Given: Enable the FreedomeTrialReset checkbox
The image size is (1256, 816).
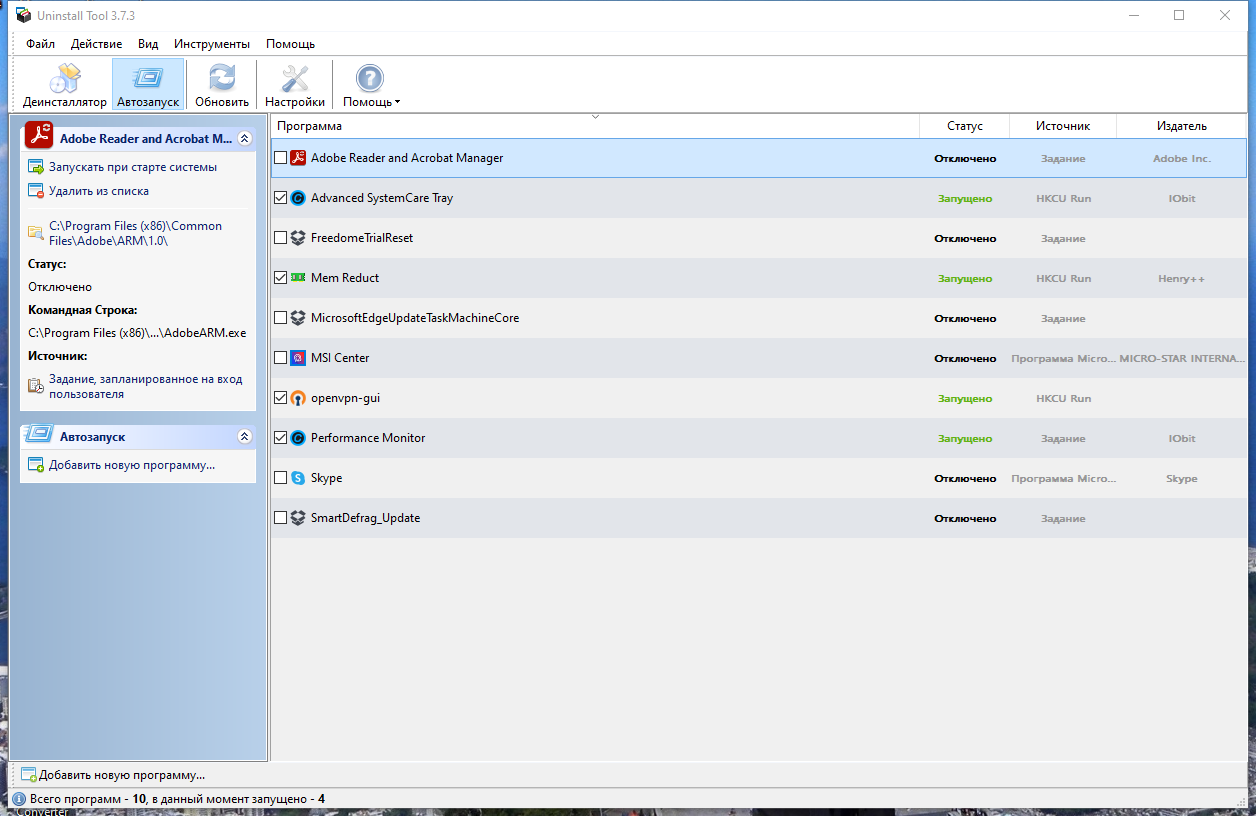Looking at the screenshot, I should [280, 238].
